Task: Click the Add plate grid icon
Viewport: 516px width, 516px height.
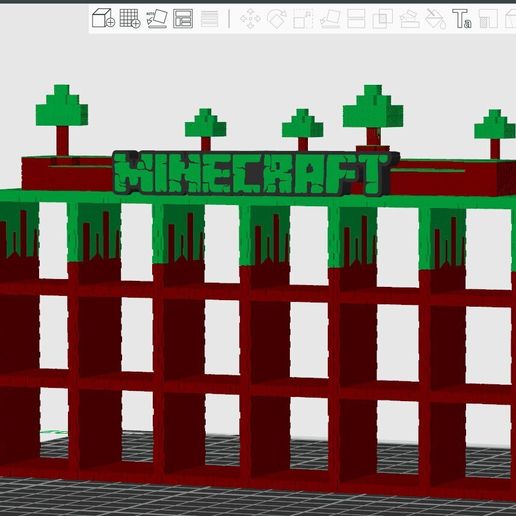Action: (x=130, y=18)
